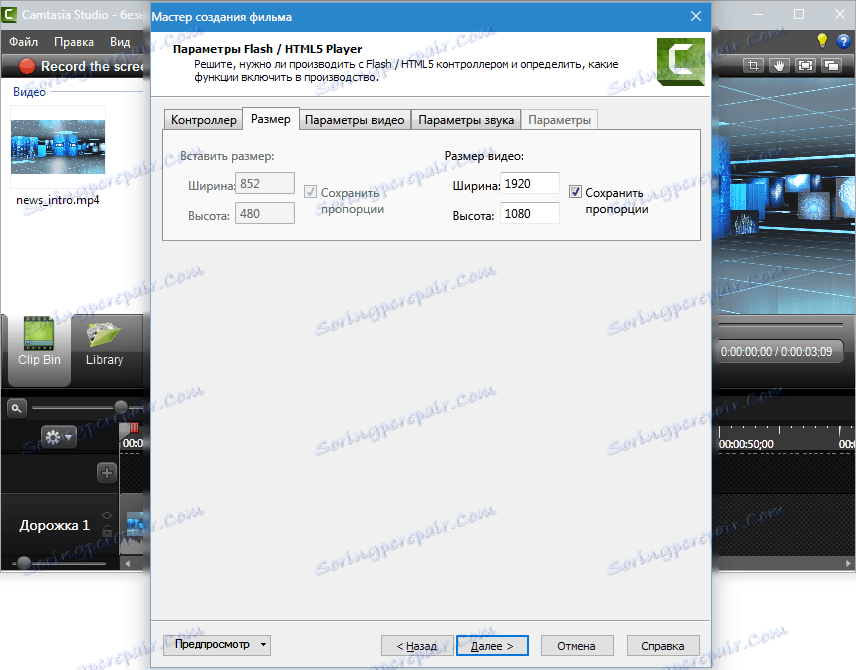Select the Pan hand tool above the preview
Screen dimensions: 856x670
pyautogui.click(x=779, y=64)
